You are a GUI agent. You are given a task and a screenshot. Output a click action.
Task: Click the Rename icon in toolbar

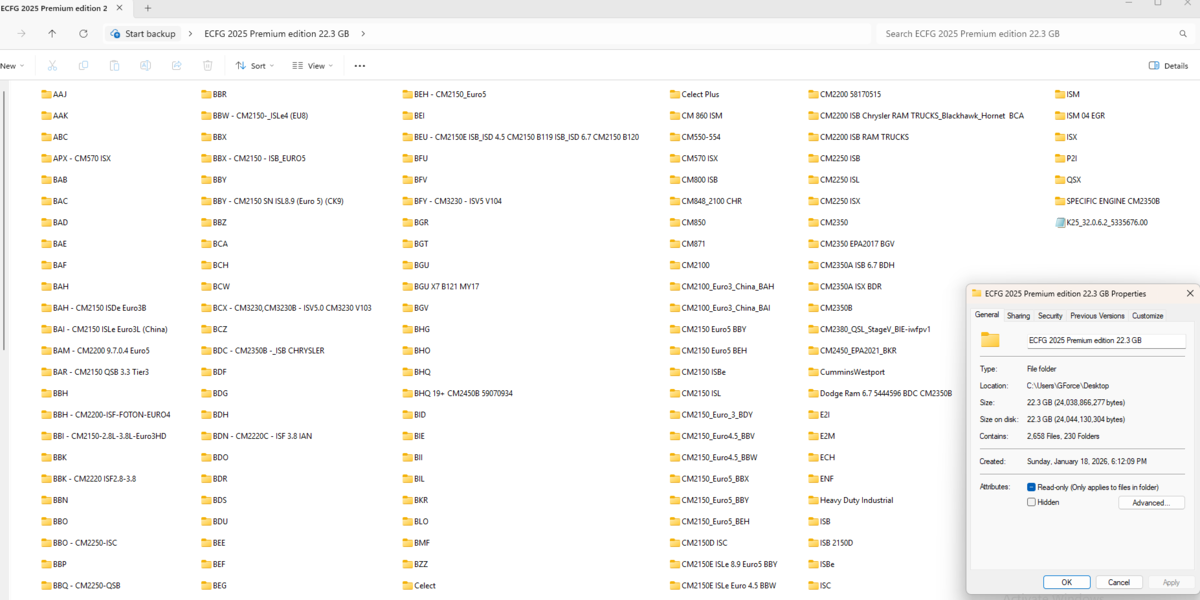tap(145, 66)
